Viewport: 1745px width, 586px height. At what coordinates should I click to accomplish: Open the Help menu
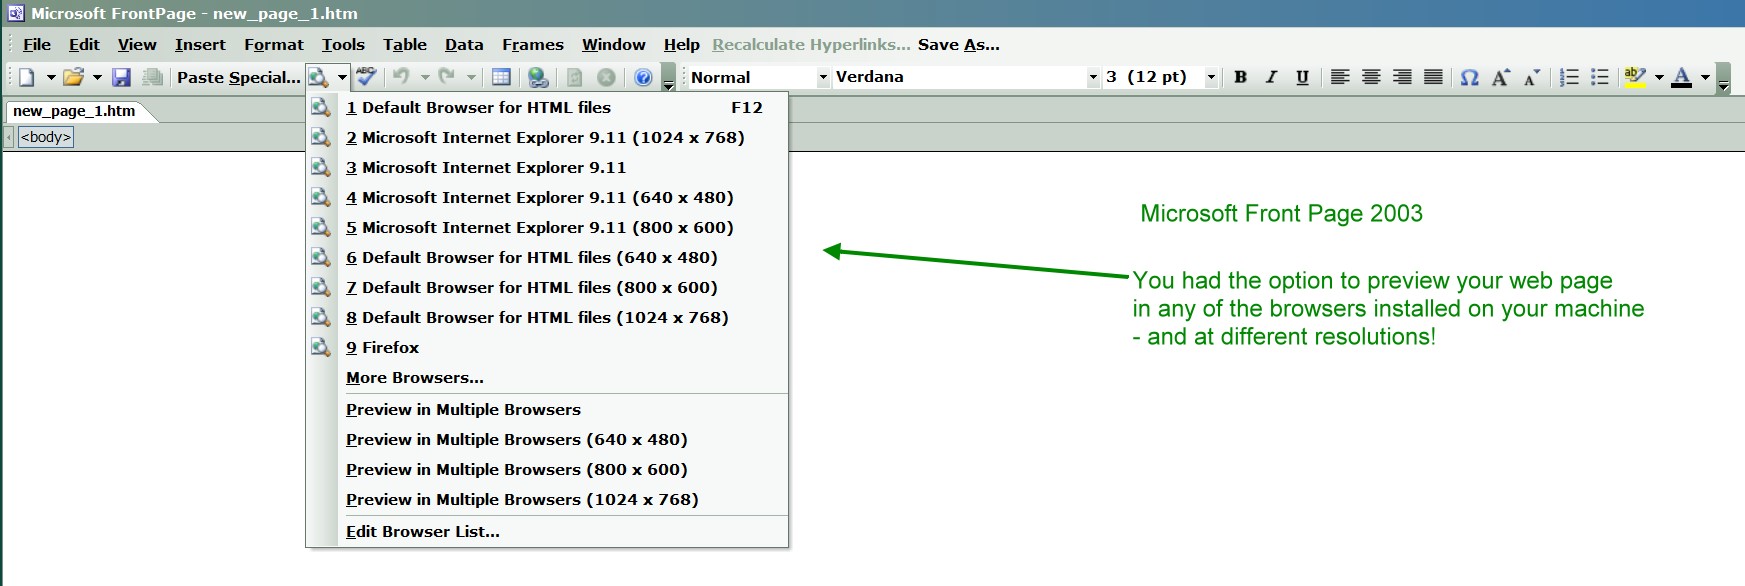[682, 44]
